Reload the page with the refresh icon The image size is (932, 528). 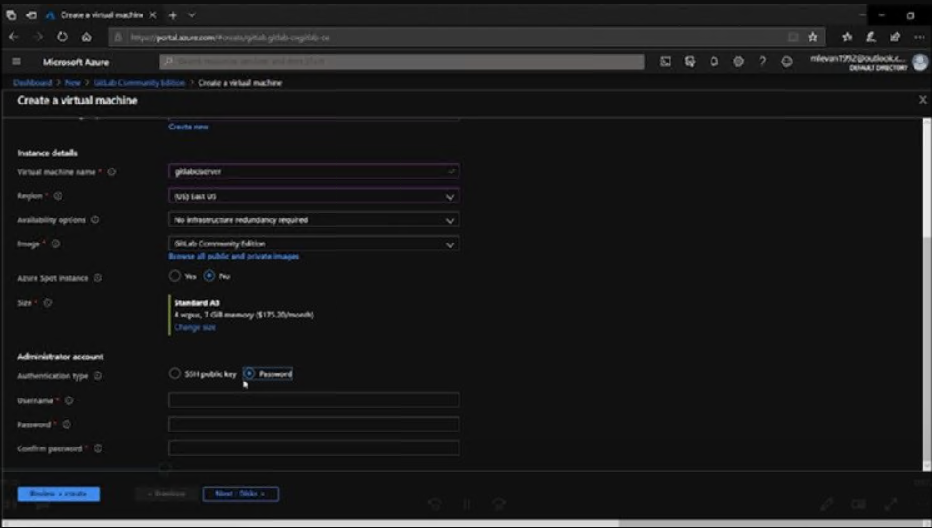pos(62,37)
